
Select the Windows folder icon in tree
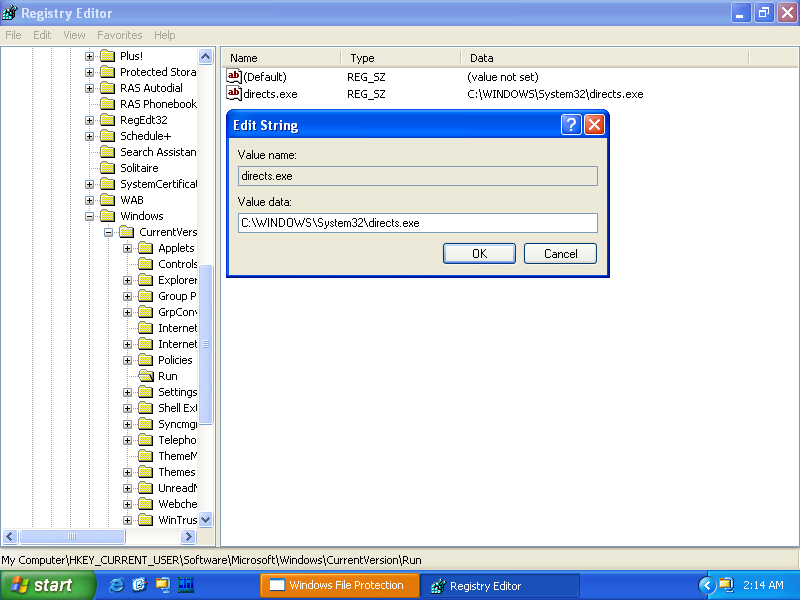pyautogui.click(x=107, y=216)
